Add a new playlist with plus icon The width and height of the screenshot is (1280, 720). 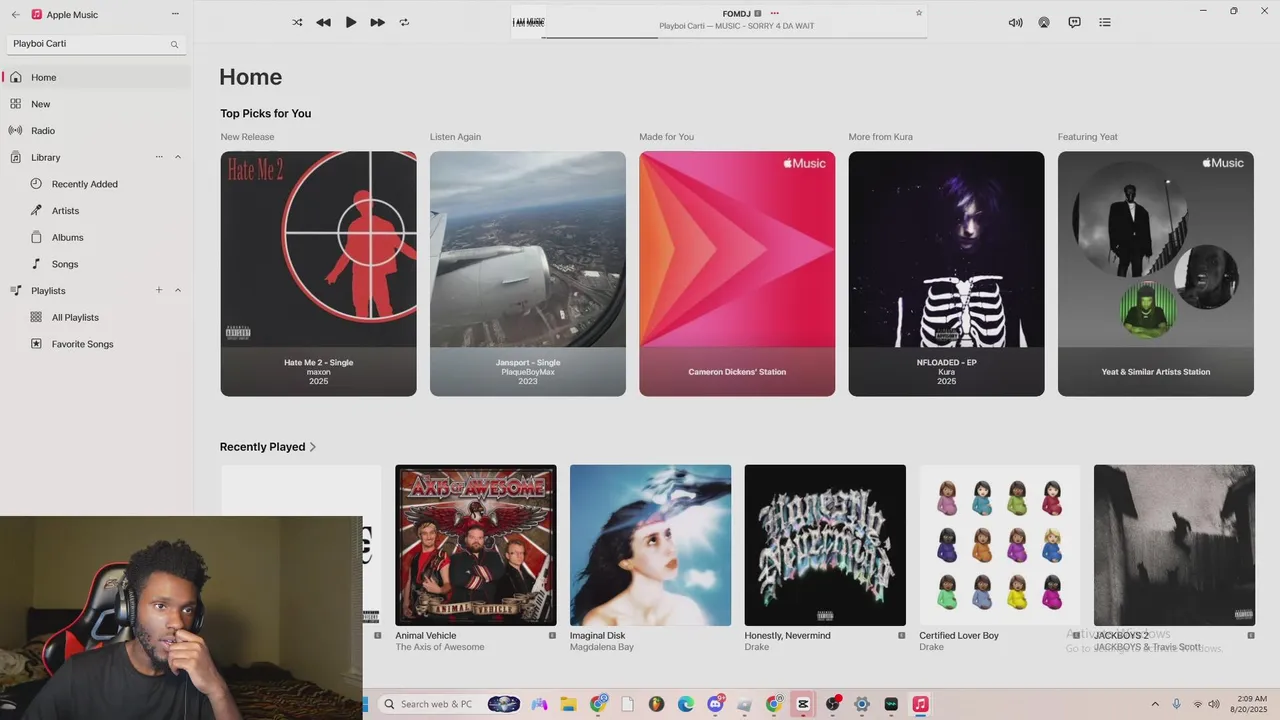click(x=159, y=290)
